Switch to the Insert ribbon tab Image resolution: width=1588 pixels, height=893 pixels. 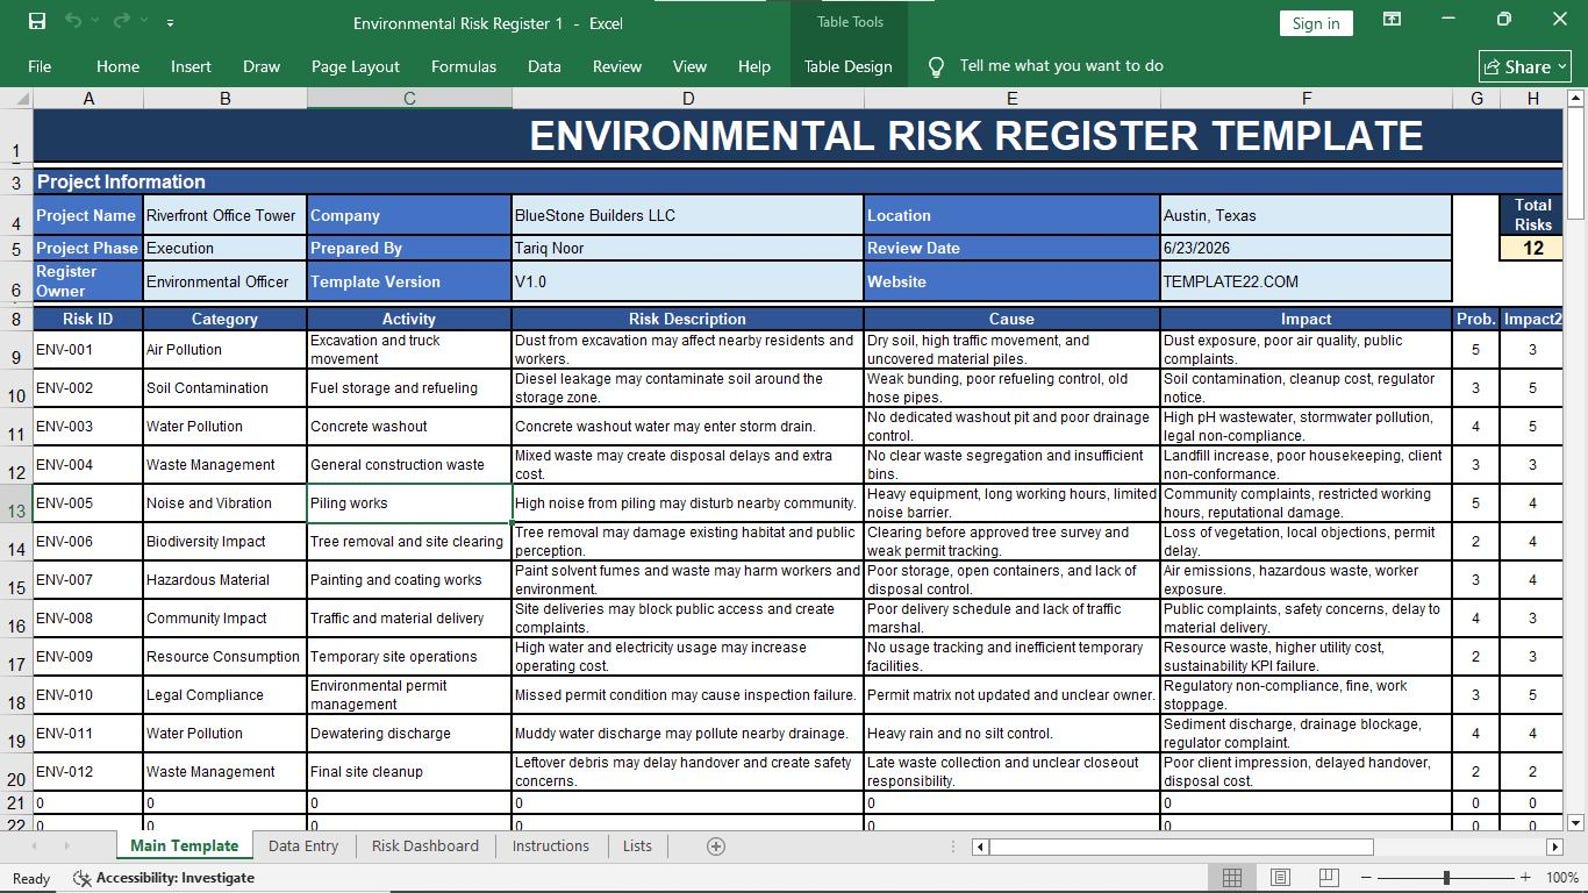pyautogui.click(x=191, y=66)
